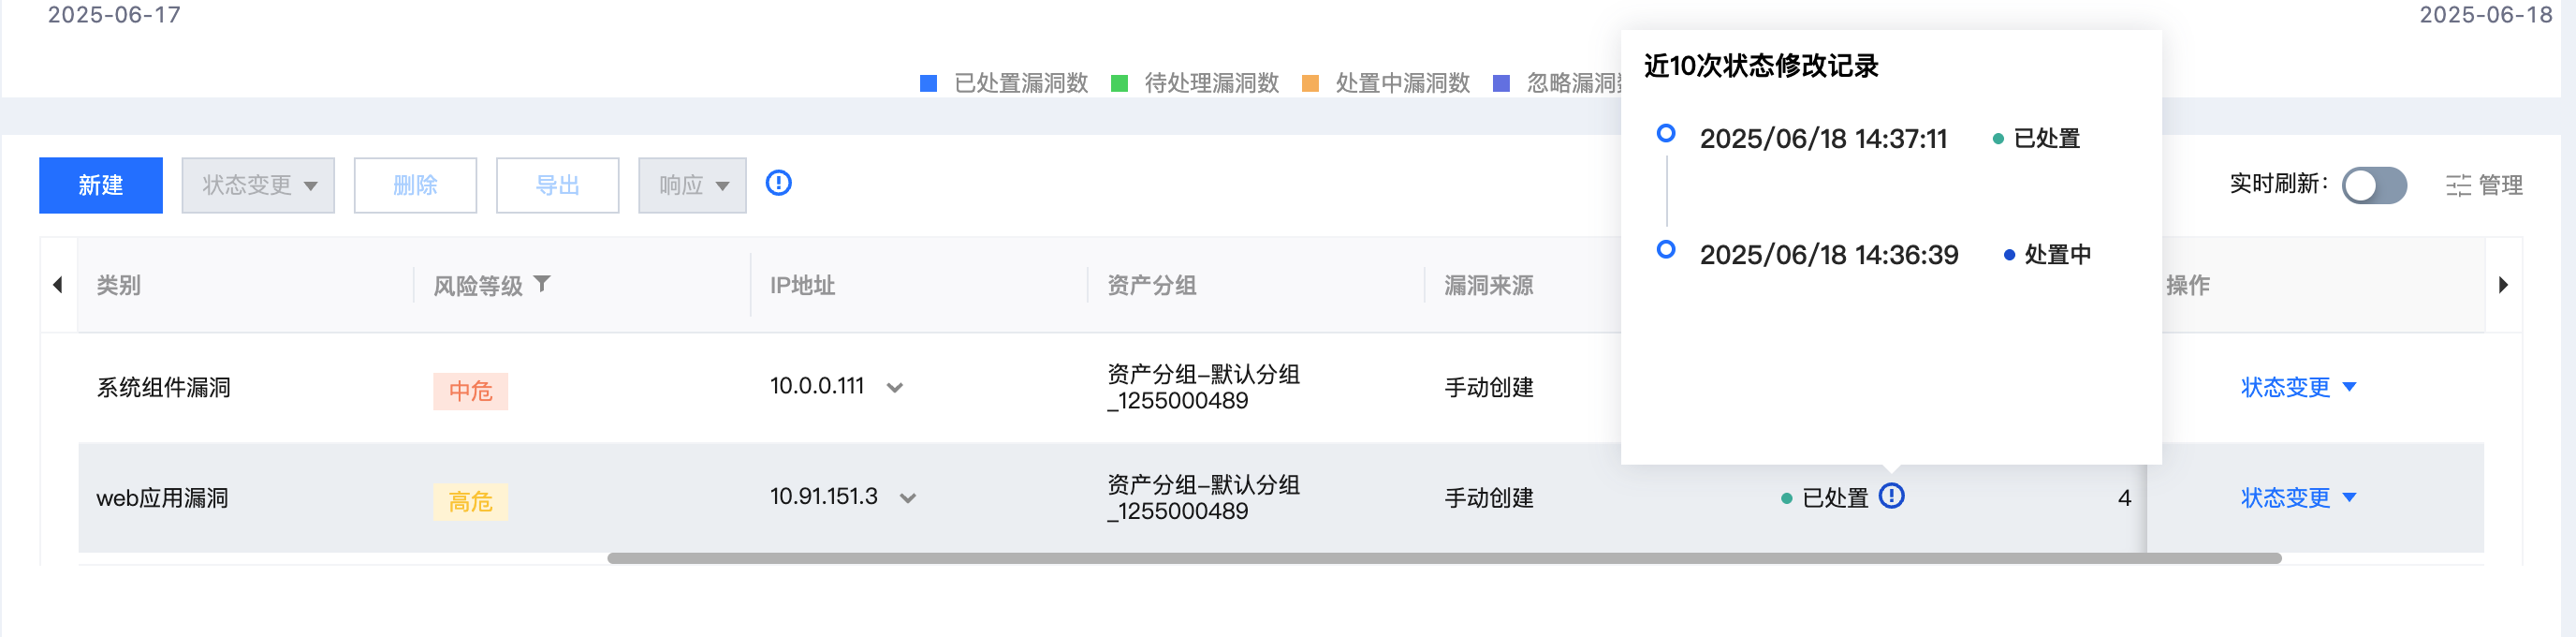Viewport: 2576px width, 637px height.
Task: Open 状态变更 for the 系统组件漏洞 row
Action: pyautogui.click(x=2298, y=387)
